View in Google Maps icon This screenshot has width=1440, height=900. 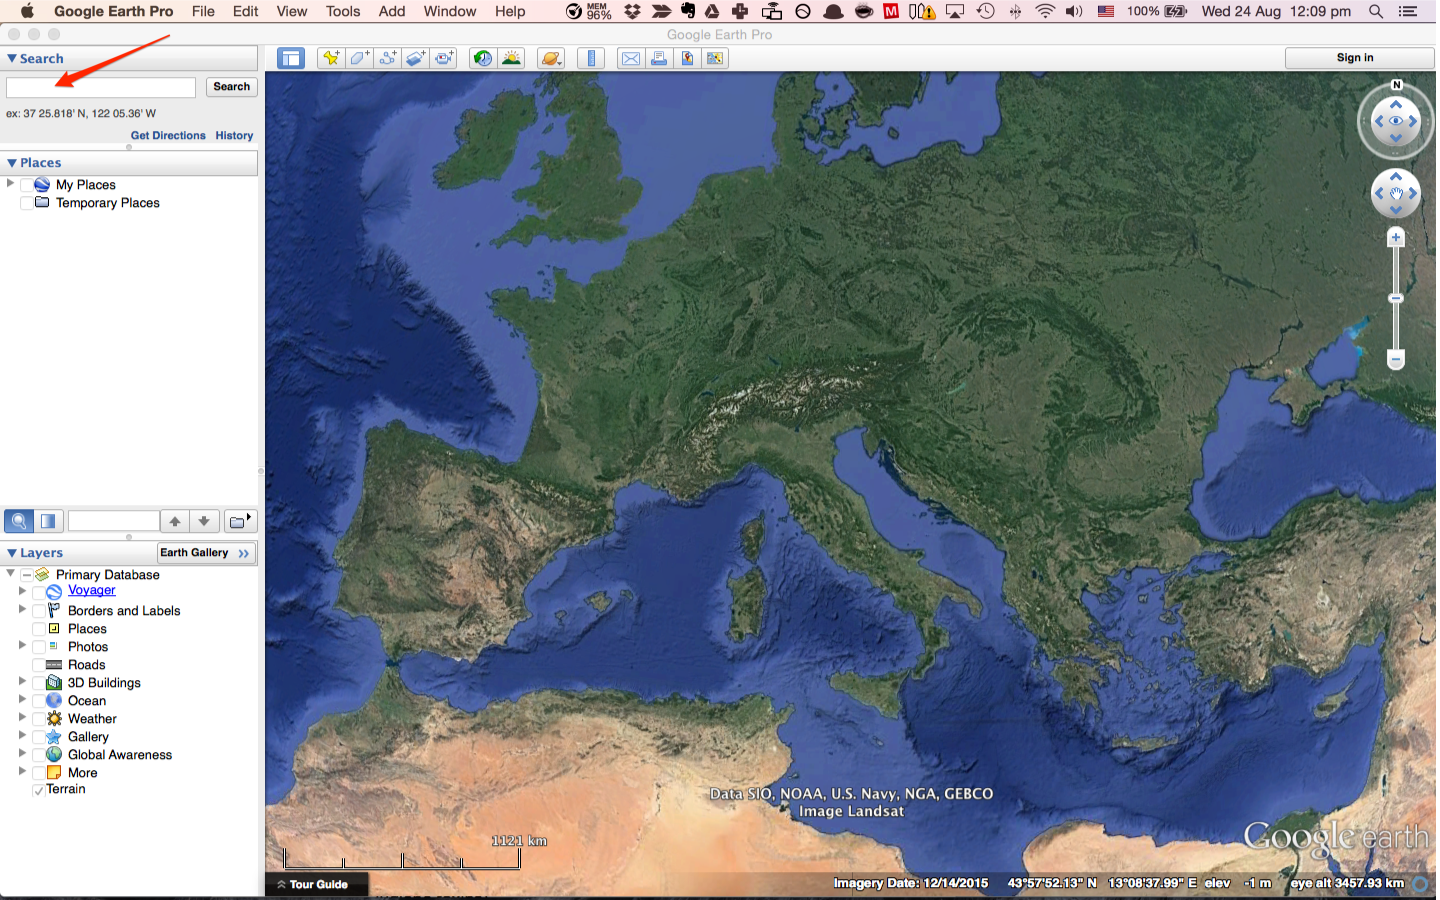click(715, 58)
